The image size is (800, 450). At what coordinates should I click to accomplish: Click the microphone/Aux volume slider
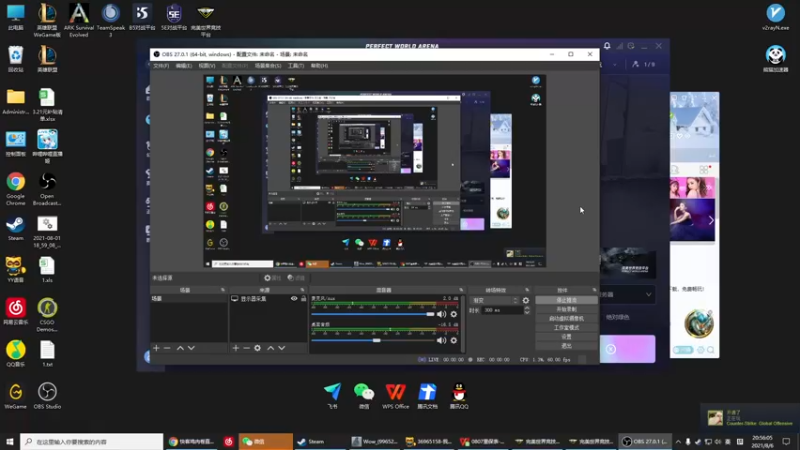372,314
